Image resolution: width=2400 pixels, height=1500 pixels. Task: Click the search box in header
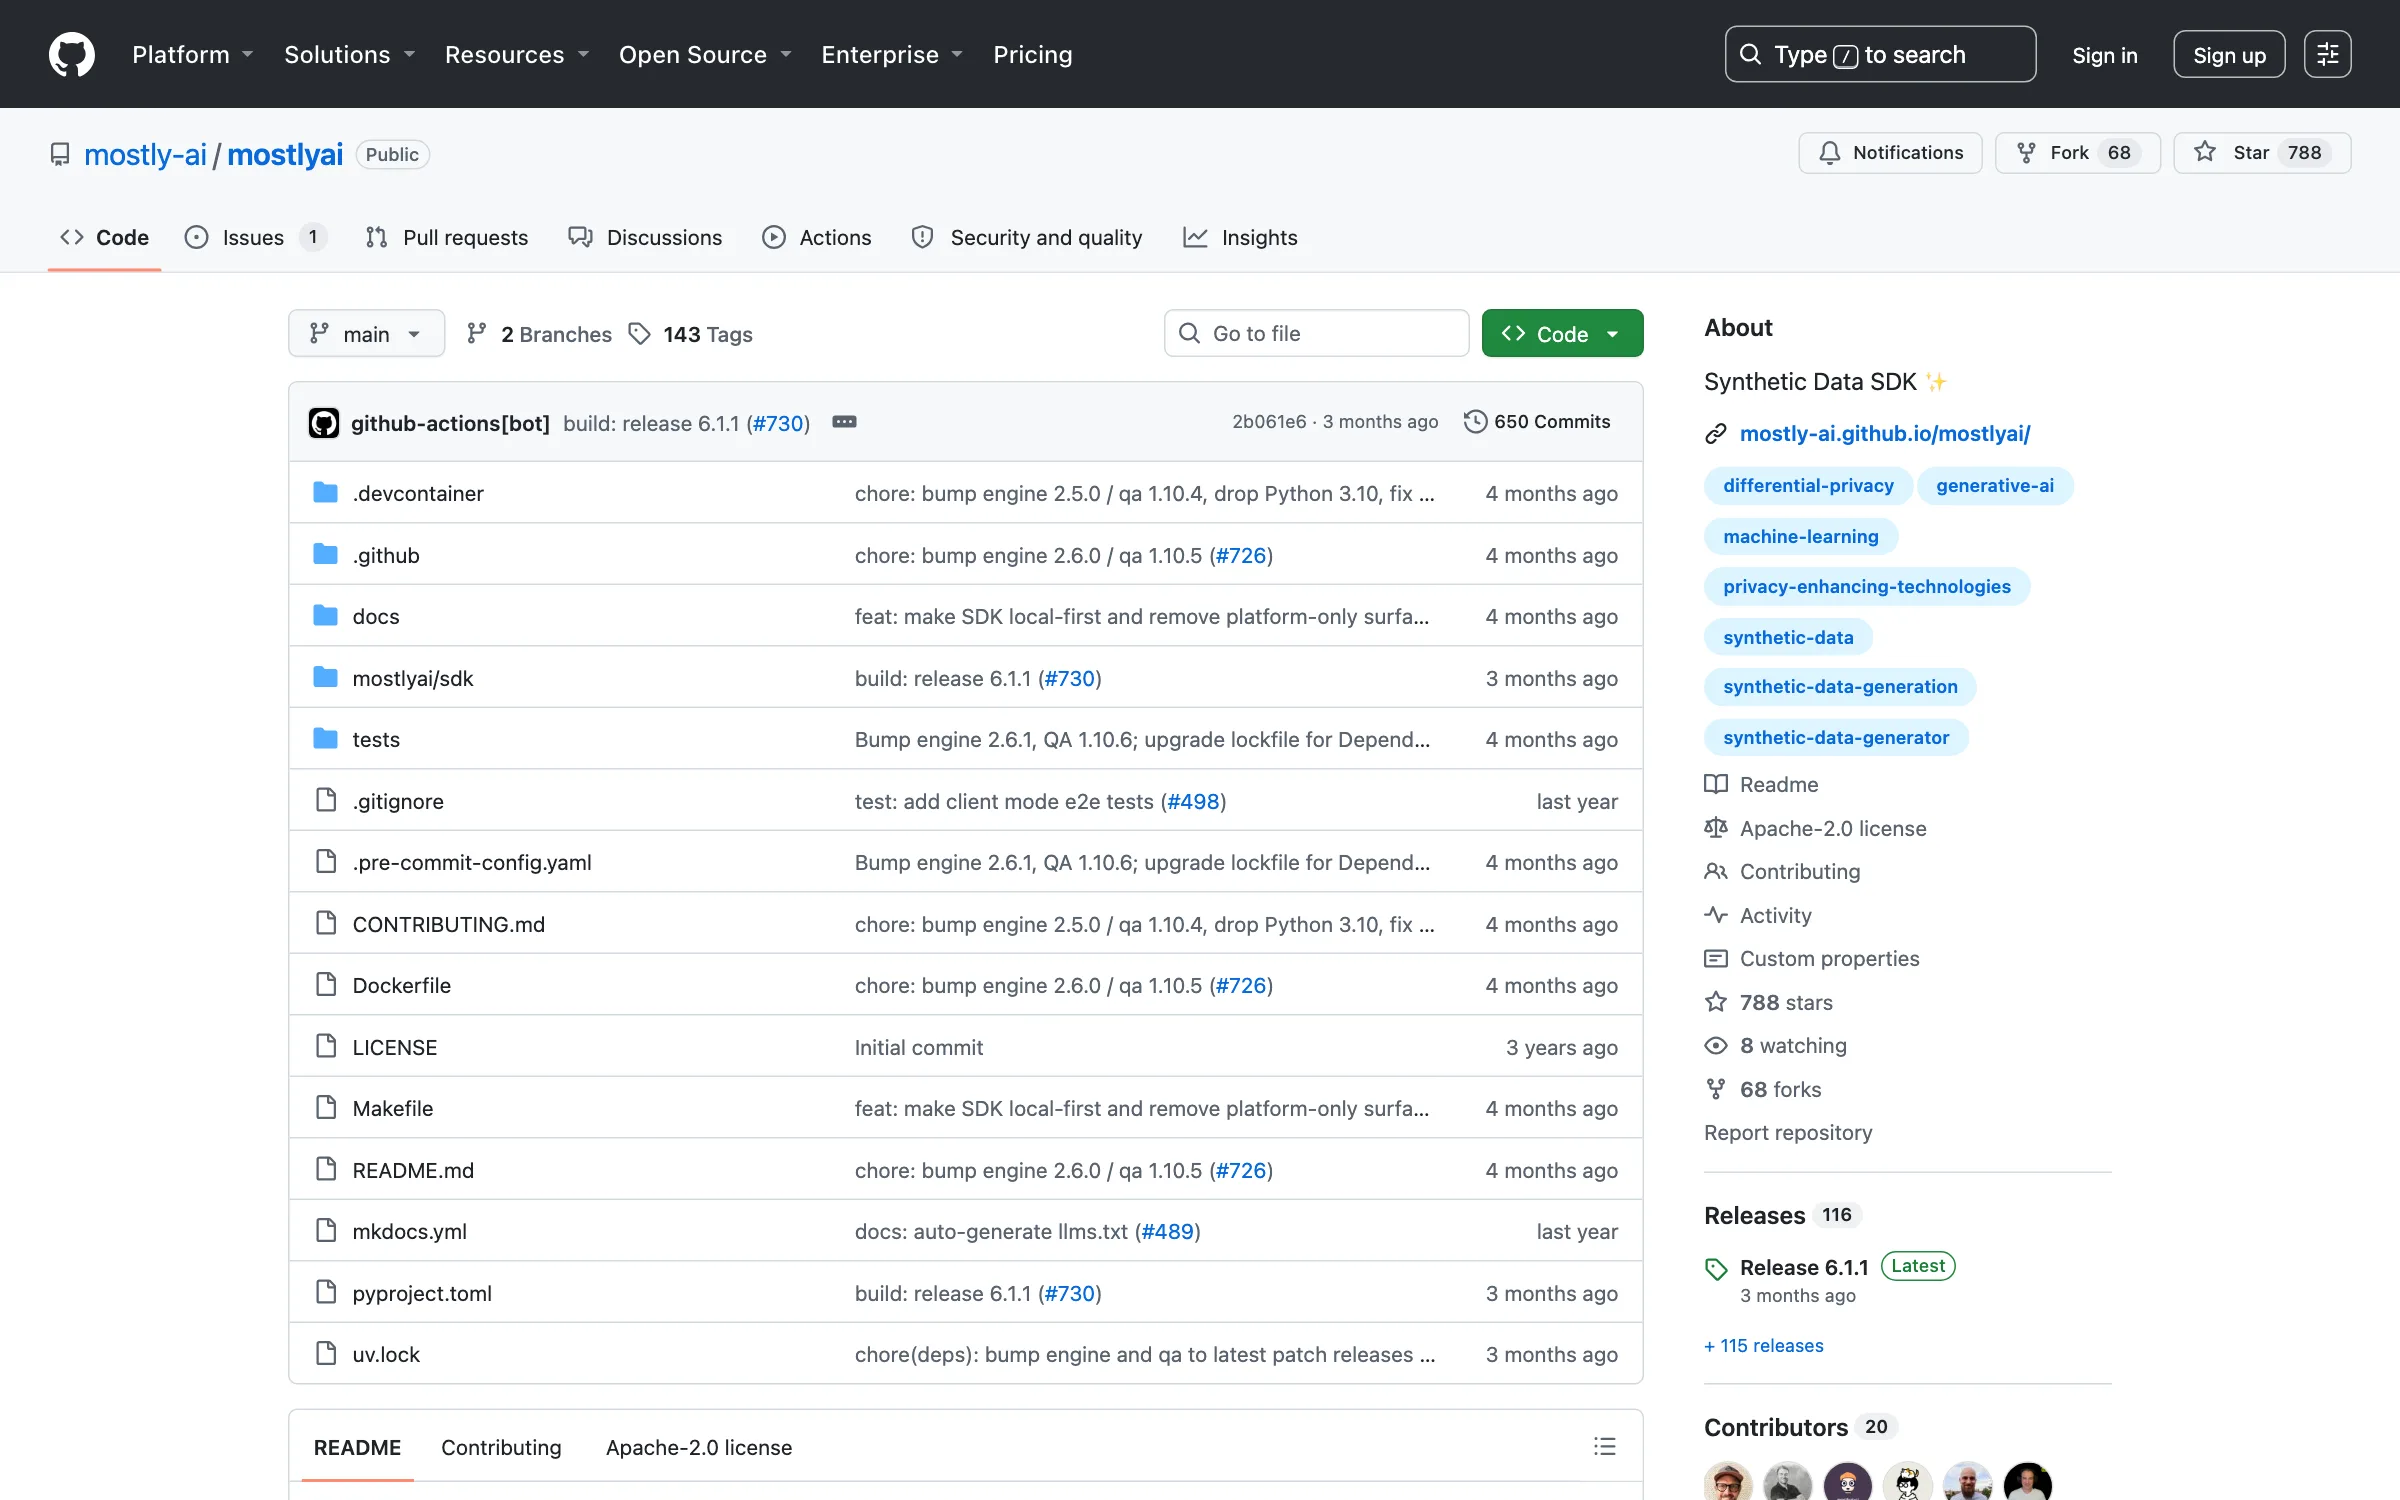click(1880, 54)
